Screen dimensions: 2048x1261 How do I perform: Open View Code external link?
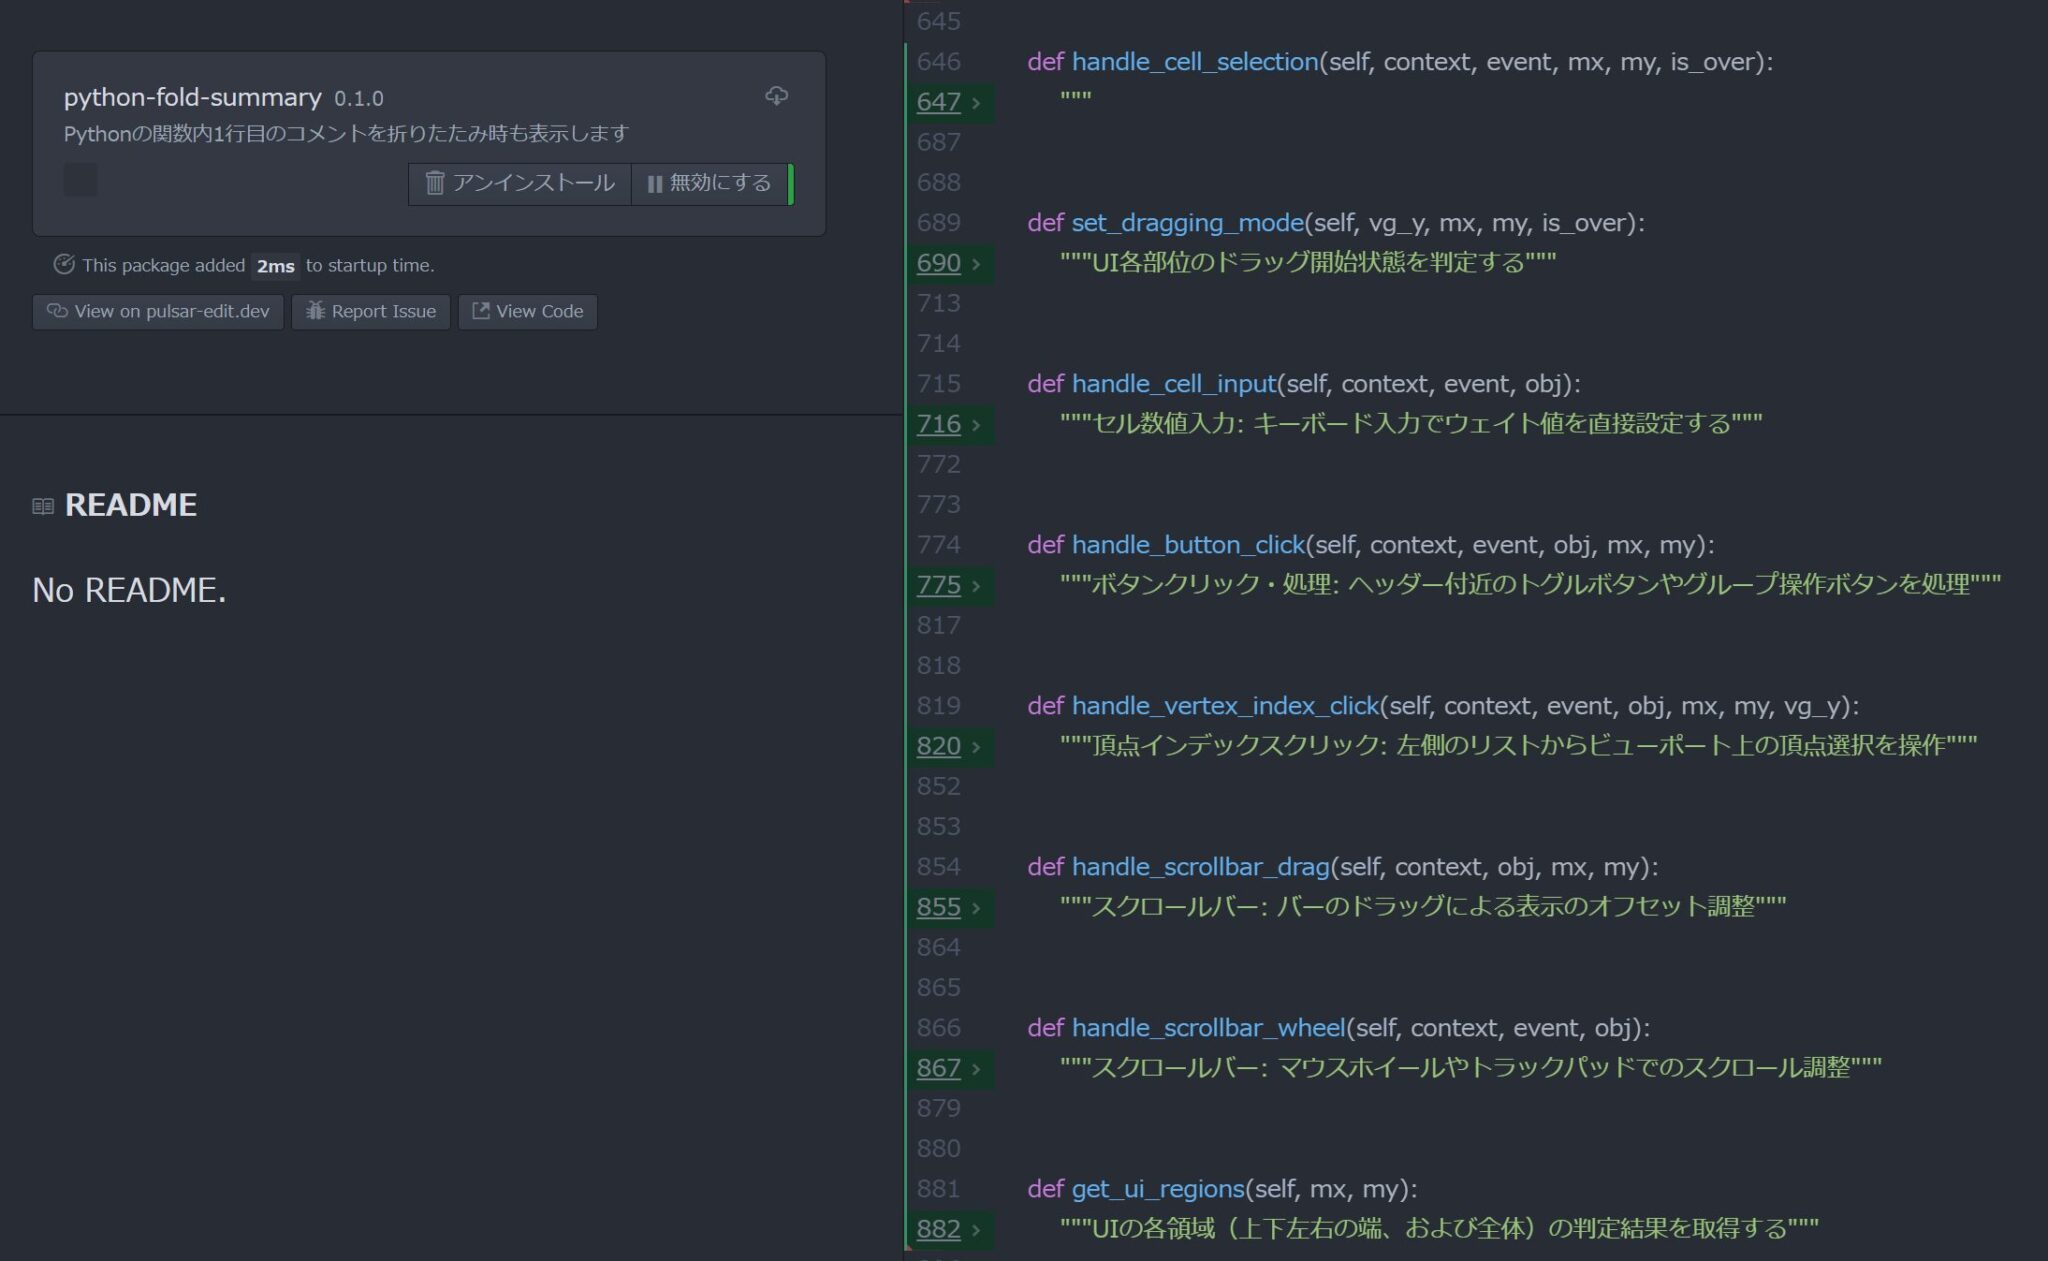click(x=528, y=311)
